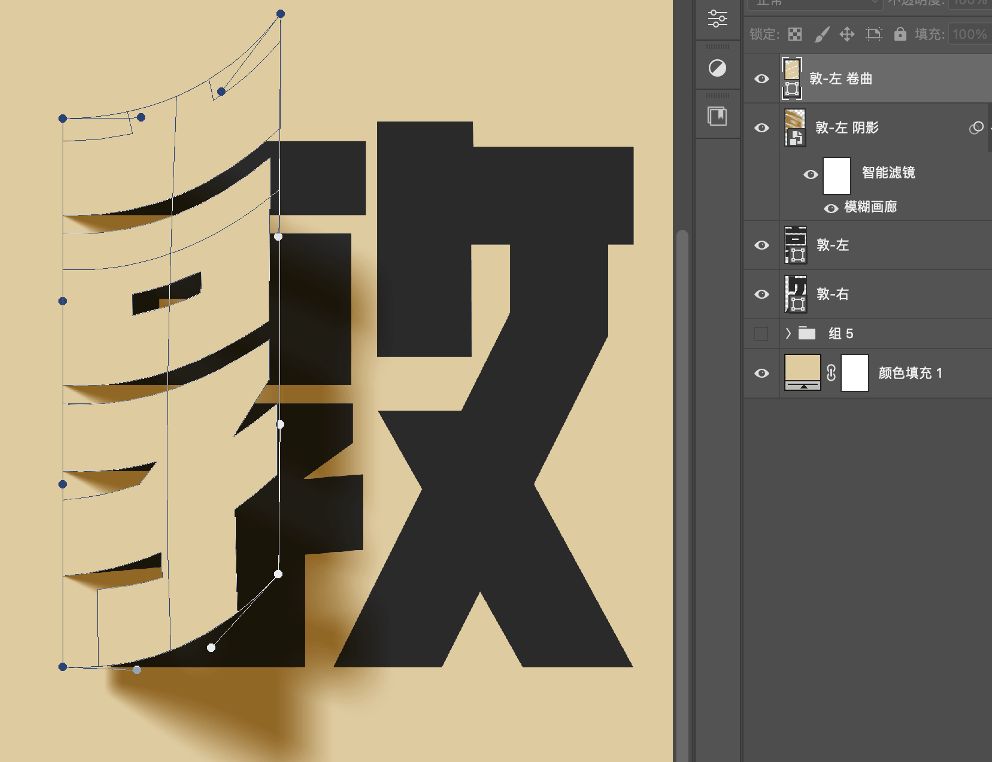The image size is (992, 762).
Task: Click the topmost path anchor at the curled corner
Action: (x=280, y=13)
